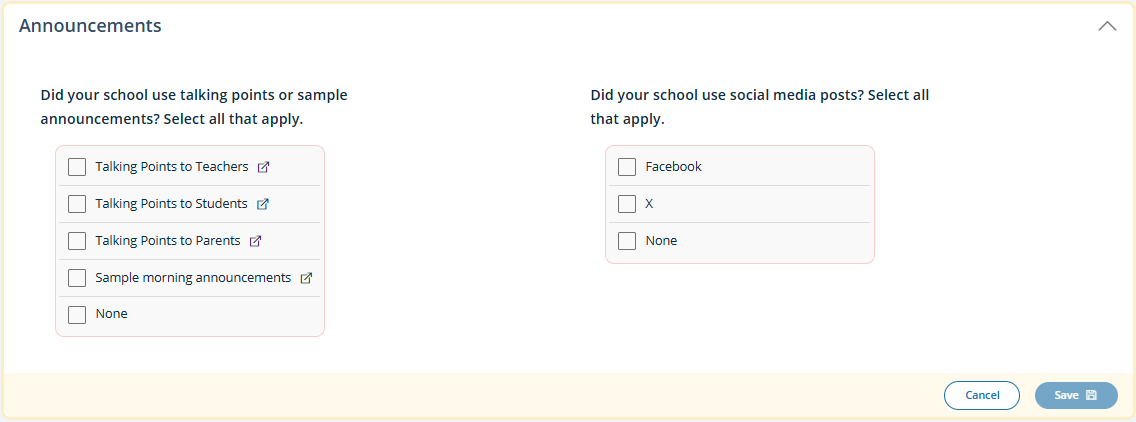This screenshot has width=1136, height=422.
Task: Click the Announcements section title
Action: [x=90, y=27]
